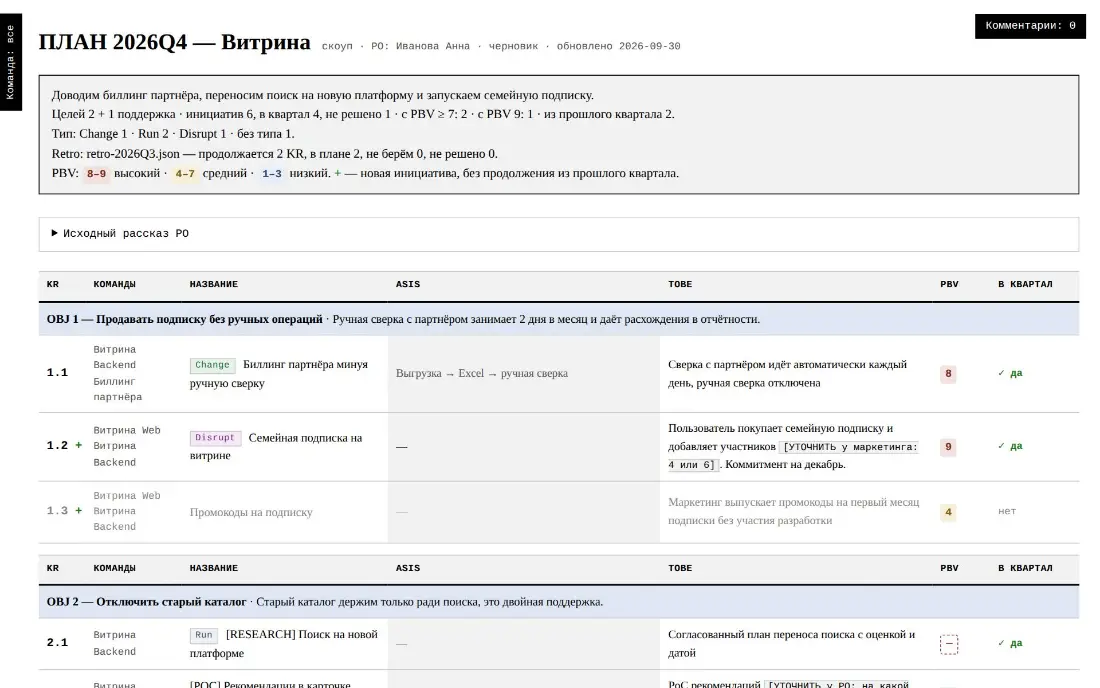The image size is (1100, 688).
Task: Click the title Семейная подписка на витрине
Action: (x=276, y=447)
